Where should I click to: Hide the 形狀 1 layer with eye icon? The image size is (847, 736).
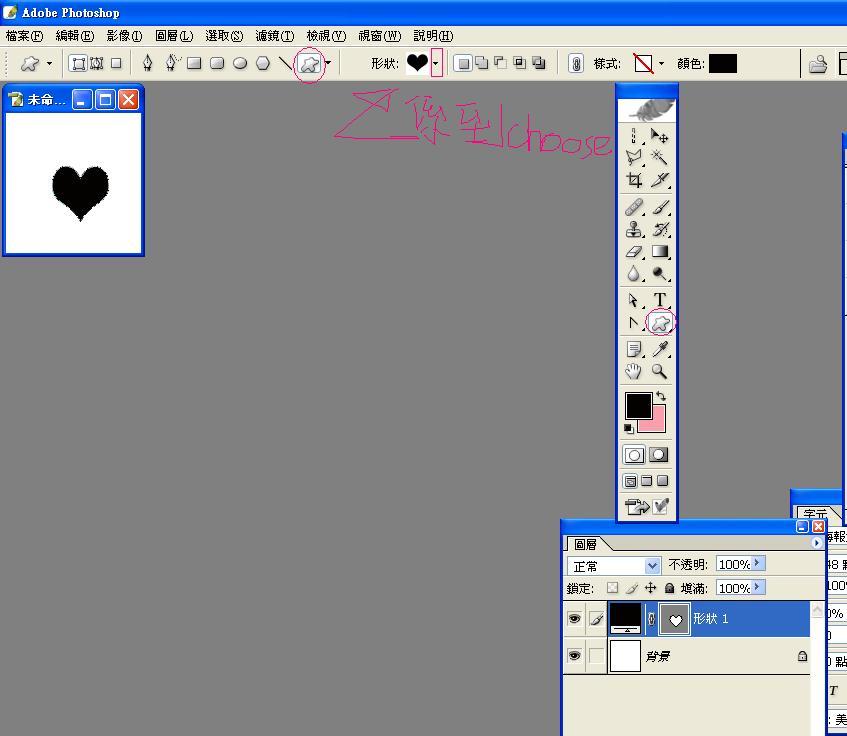tap(574, 619)
